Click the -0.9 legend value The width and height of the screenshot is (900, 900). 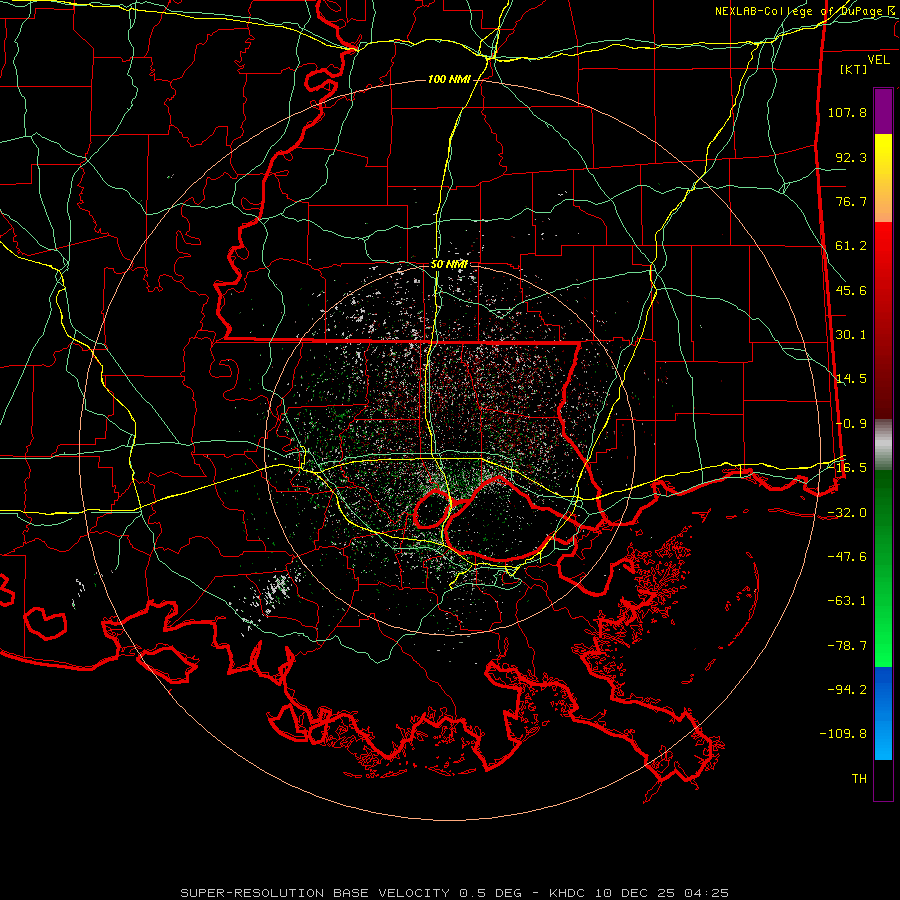coord(851,424)
